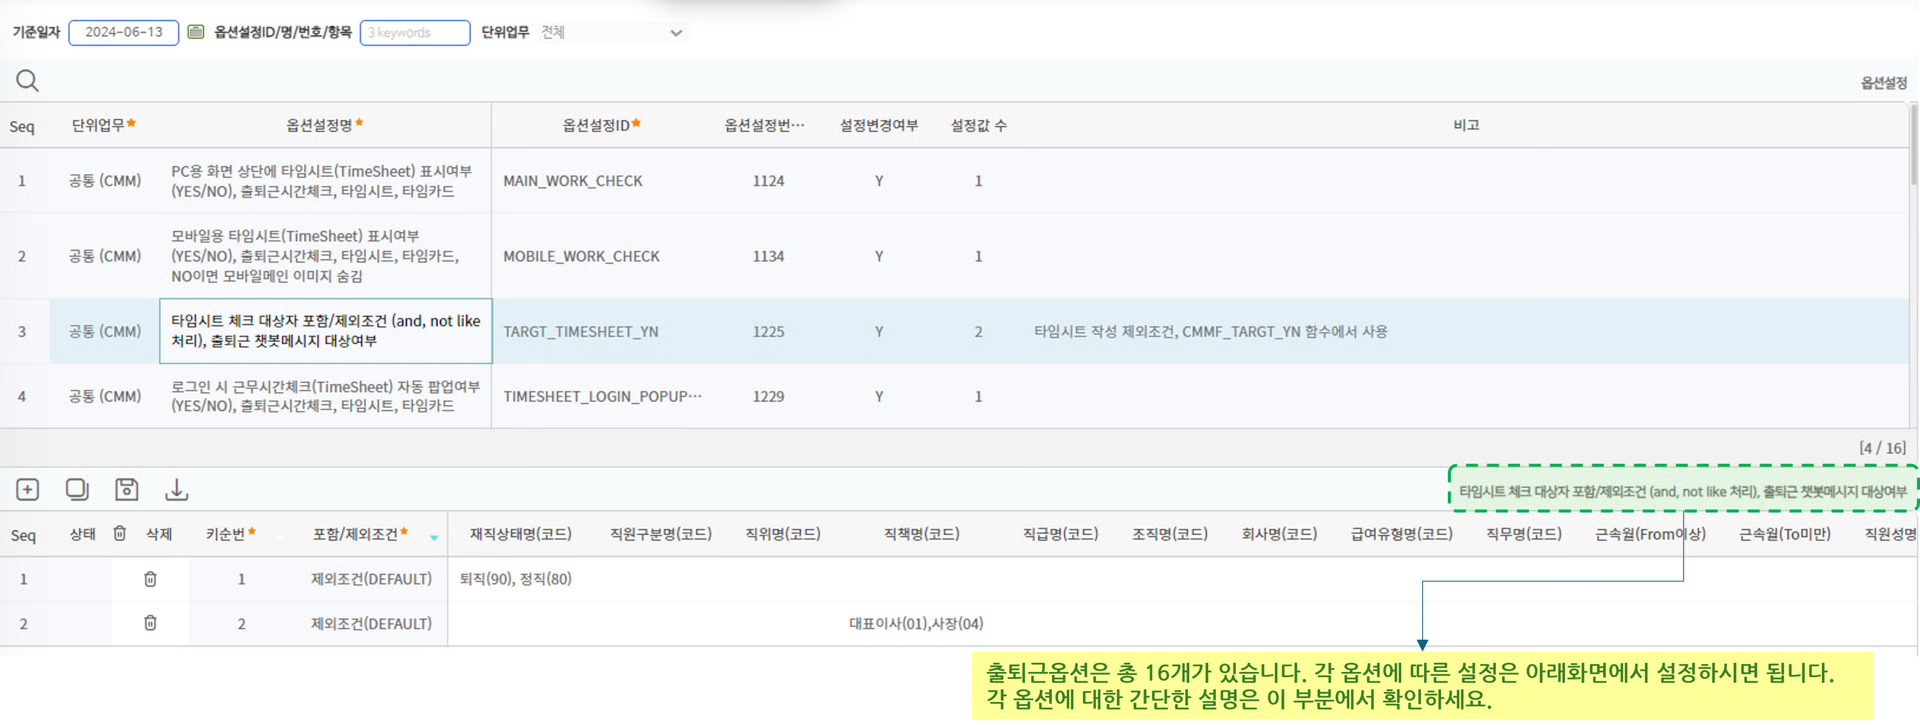This screenshot has width=1920, height=725.
Task: Click the 조직명(코드) column header
Action: pyautogui.click(x=1169, y=534)
